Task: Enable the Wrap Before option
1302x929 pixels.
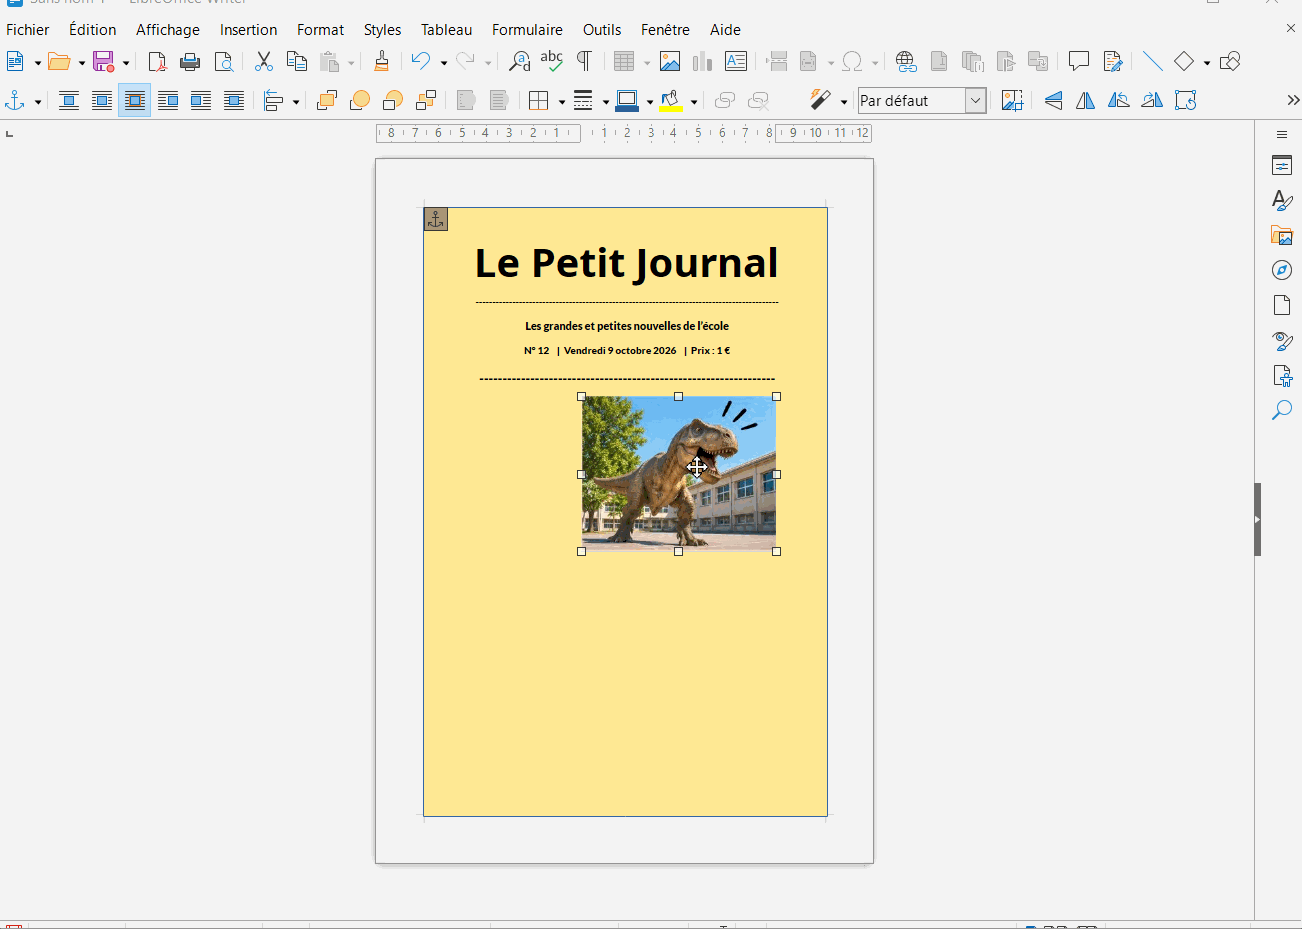Action: 168,100
